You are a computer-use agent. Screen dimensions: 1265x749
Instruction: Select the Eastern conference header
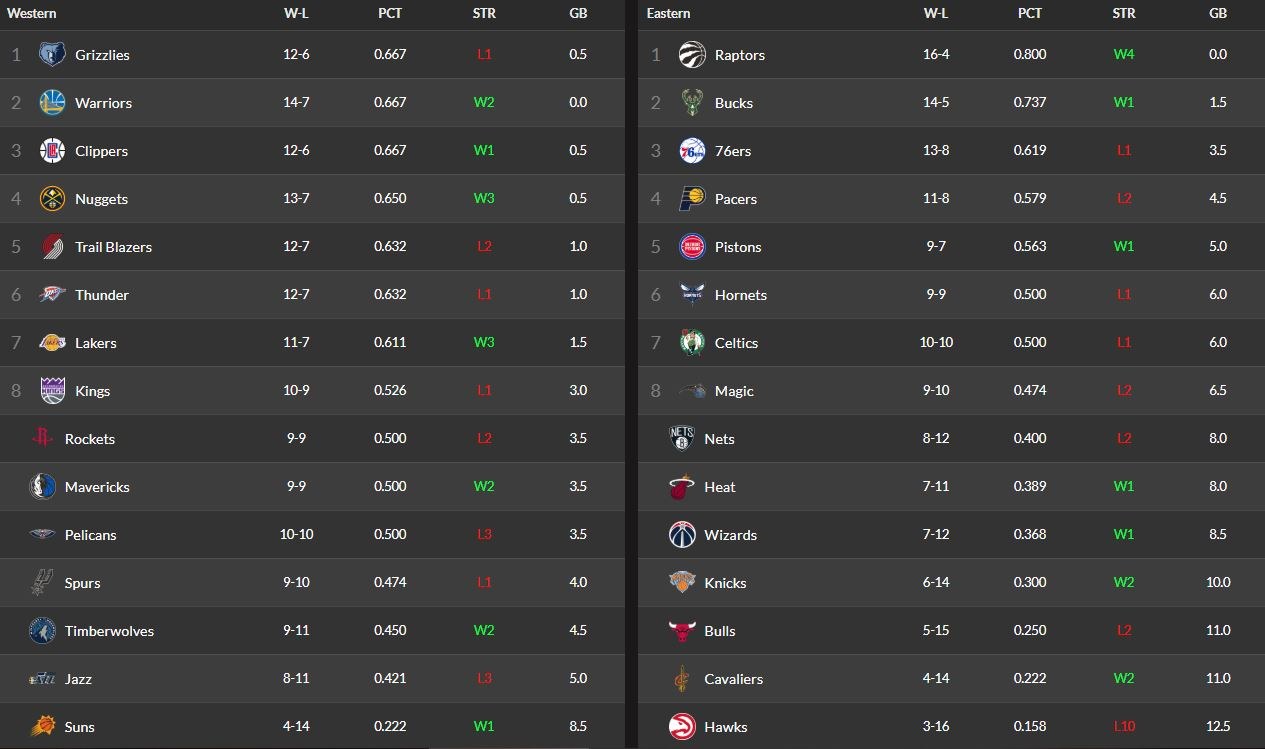668,14
